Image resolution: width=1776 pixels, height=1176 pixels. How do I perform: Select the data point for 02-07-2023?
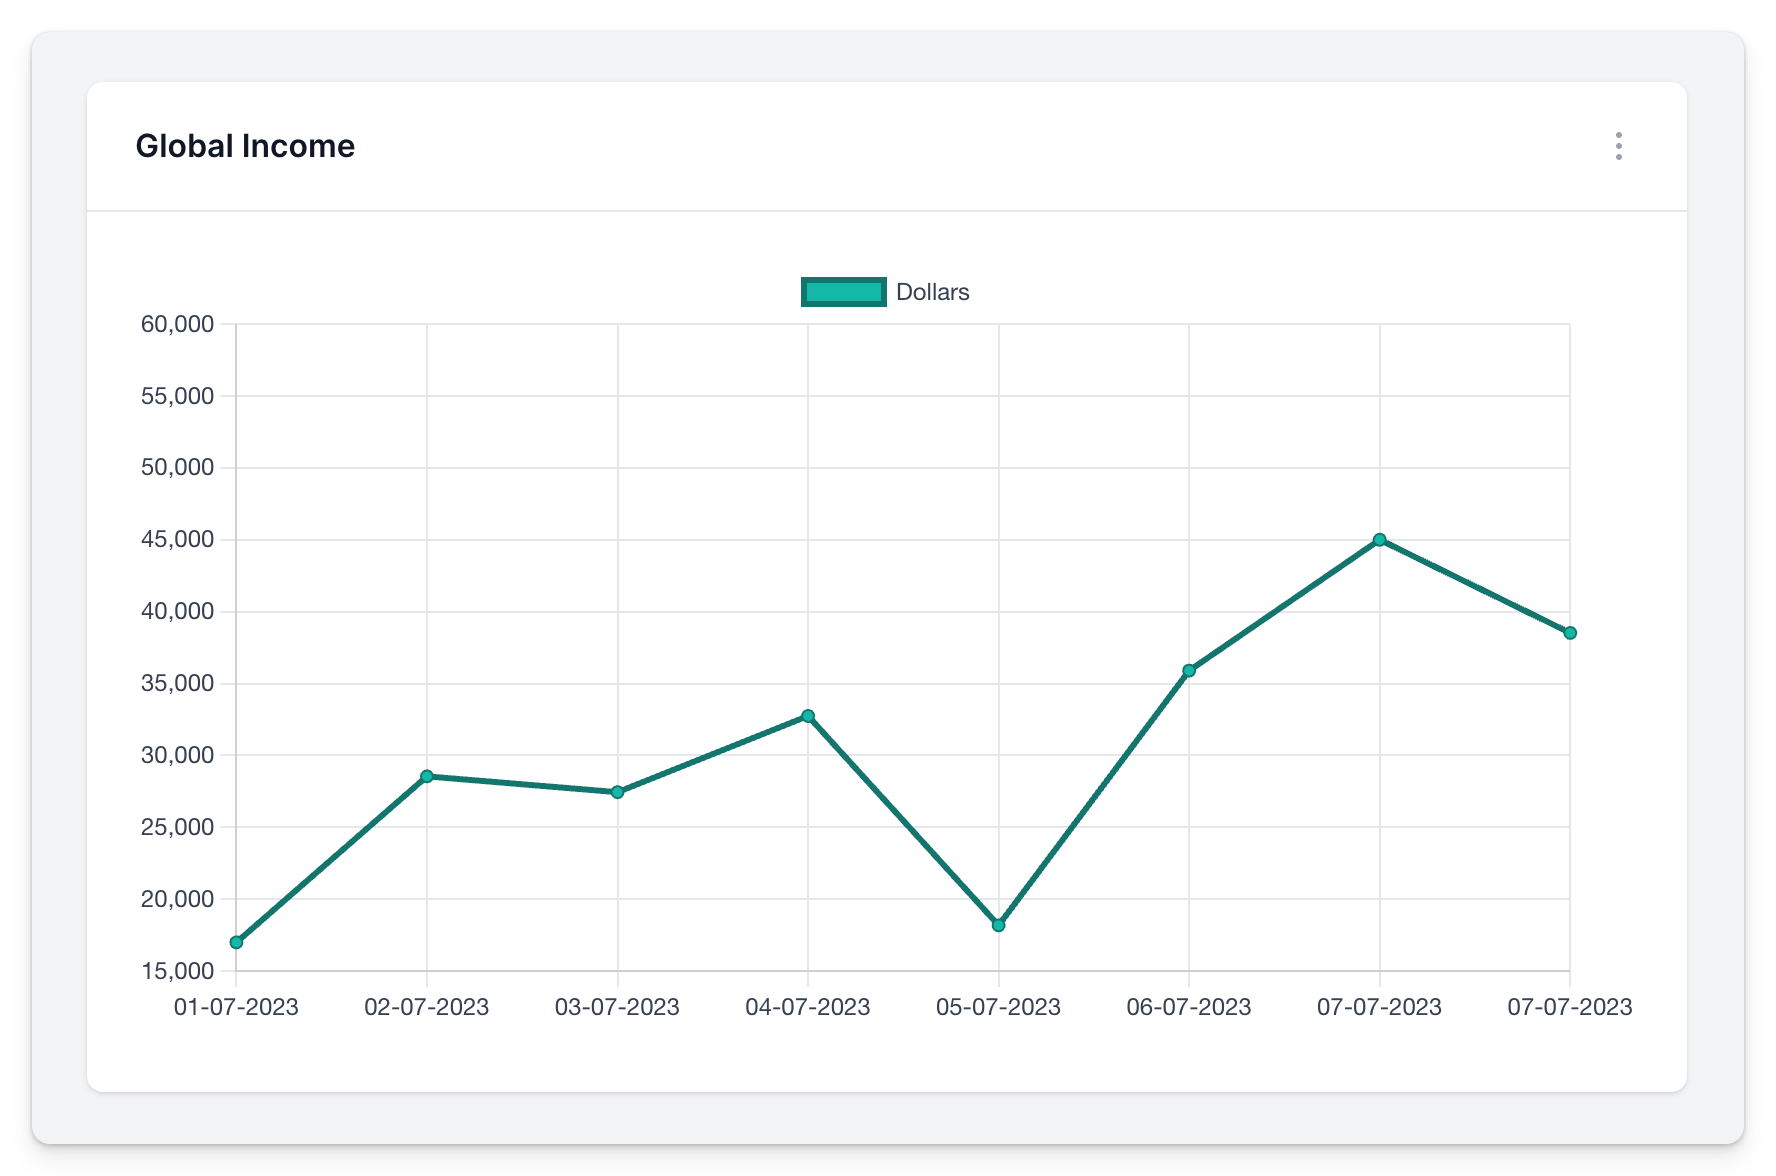(427, 776)
